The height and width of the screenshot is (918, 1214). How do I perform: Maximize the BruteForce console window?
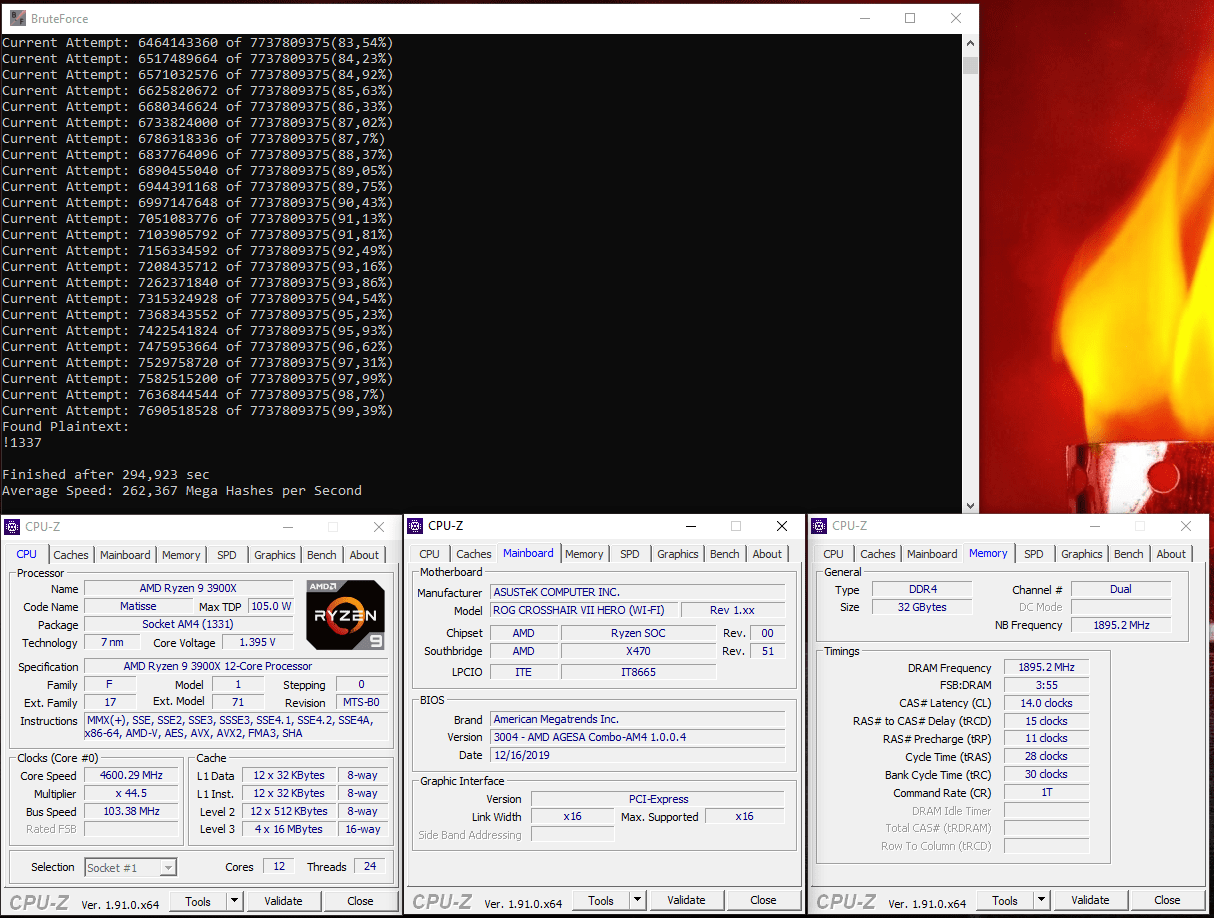point(910,18)
